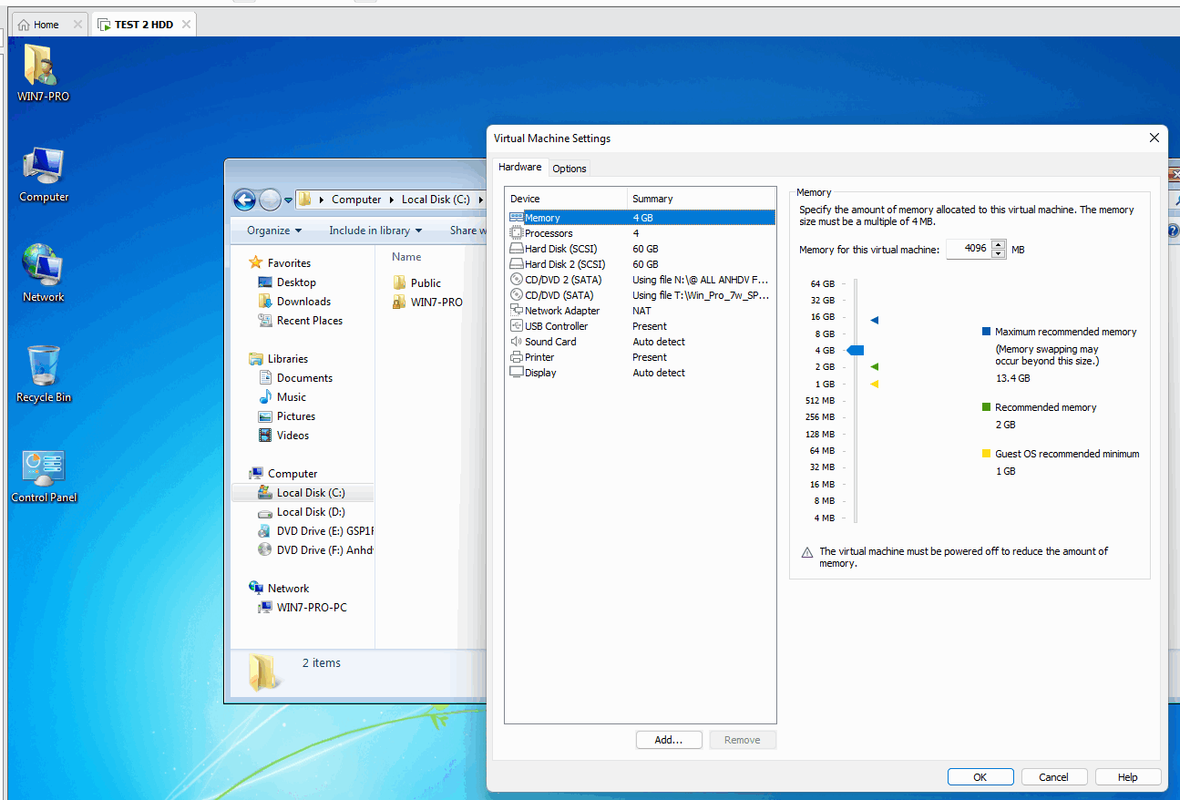Close the Home tab
The image size is (1180, 800).
[x=78, y=24]
